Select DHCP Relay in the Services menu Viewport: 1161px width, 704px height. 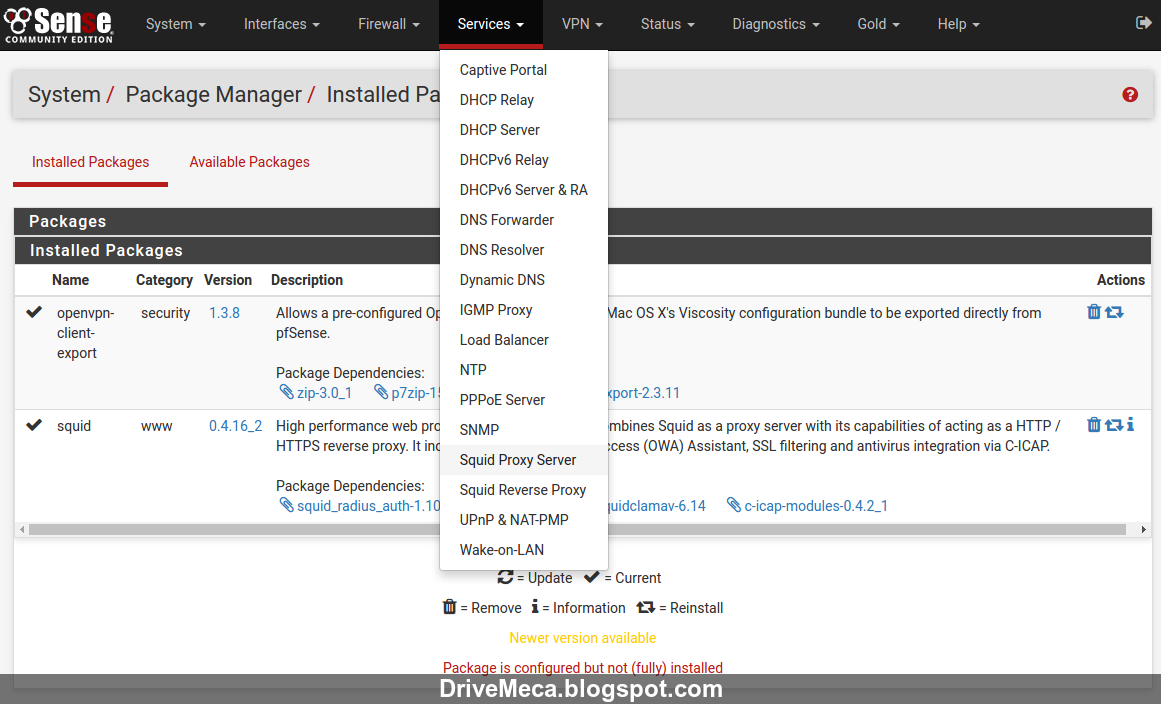(x=523, y=100)
